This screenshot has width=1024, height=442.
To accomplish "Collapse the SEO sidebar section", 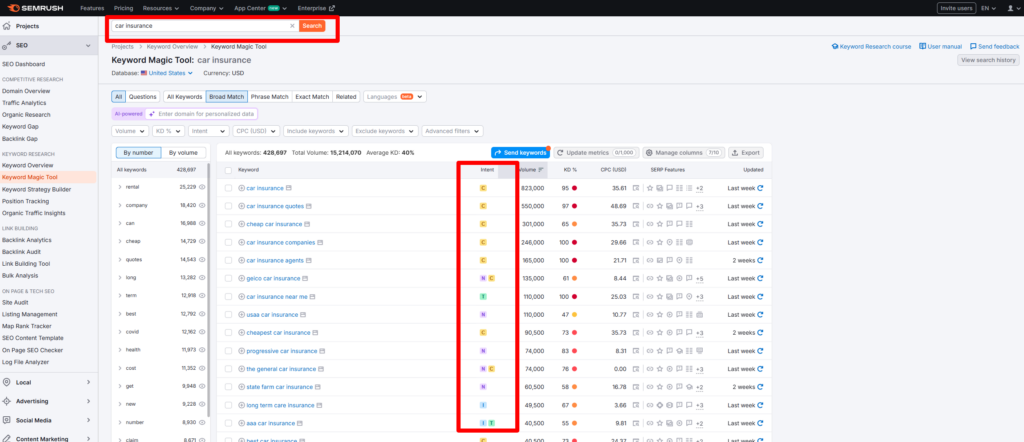I will [x=88, y=46].
